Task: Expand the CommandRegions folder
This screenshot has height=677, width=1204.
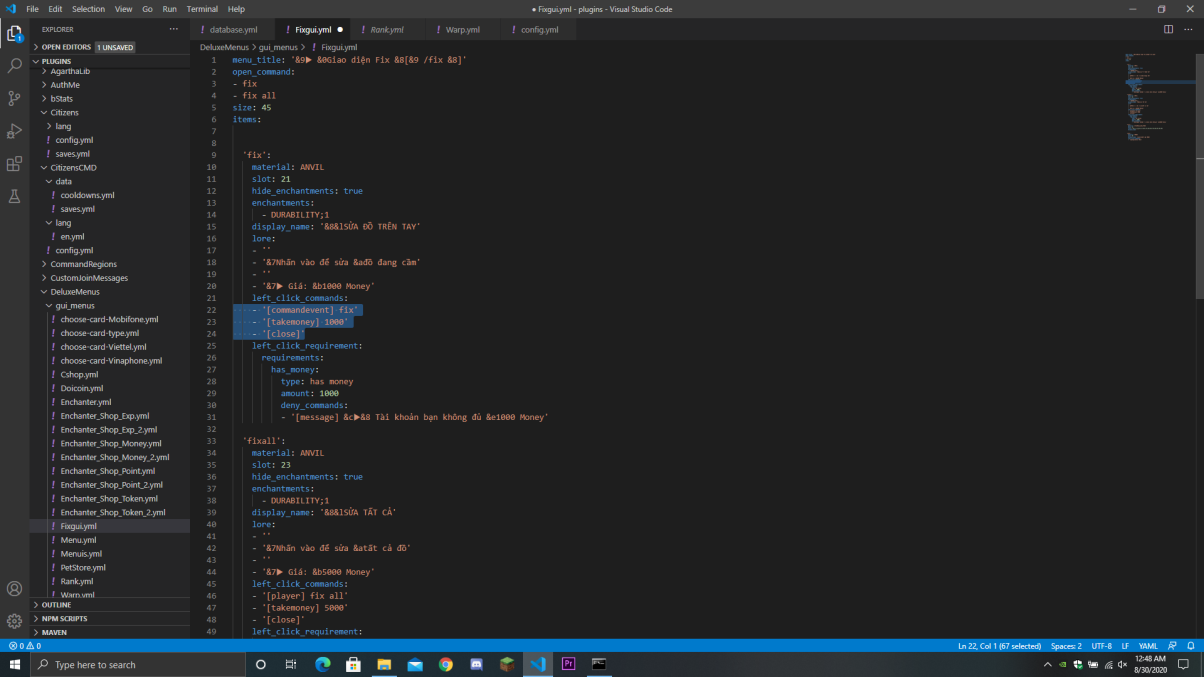Action: coord(83,264)
